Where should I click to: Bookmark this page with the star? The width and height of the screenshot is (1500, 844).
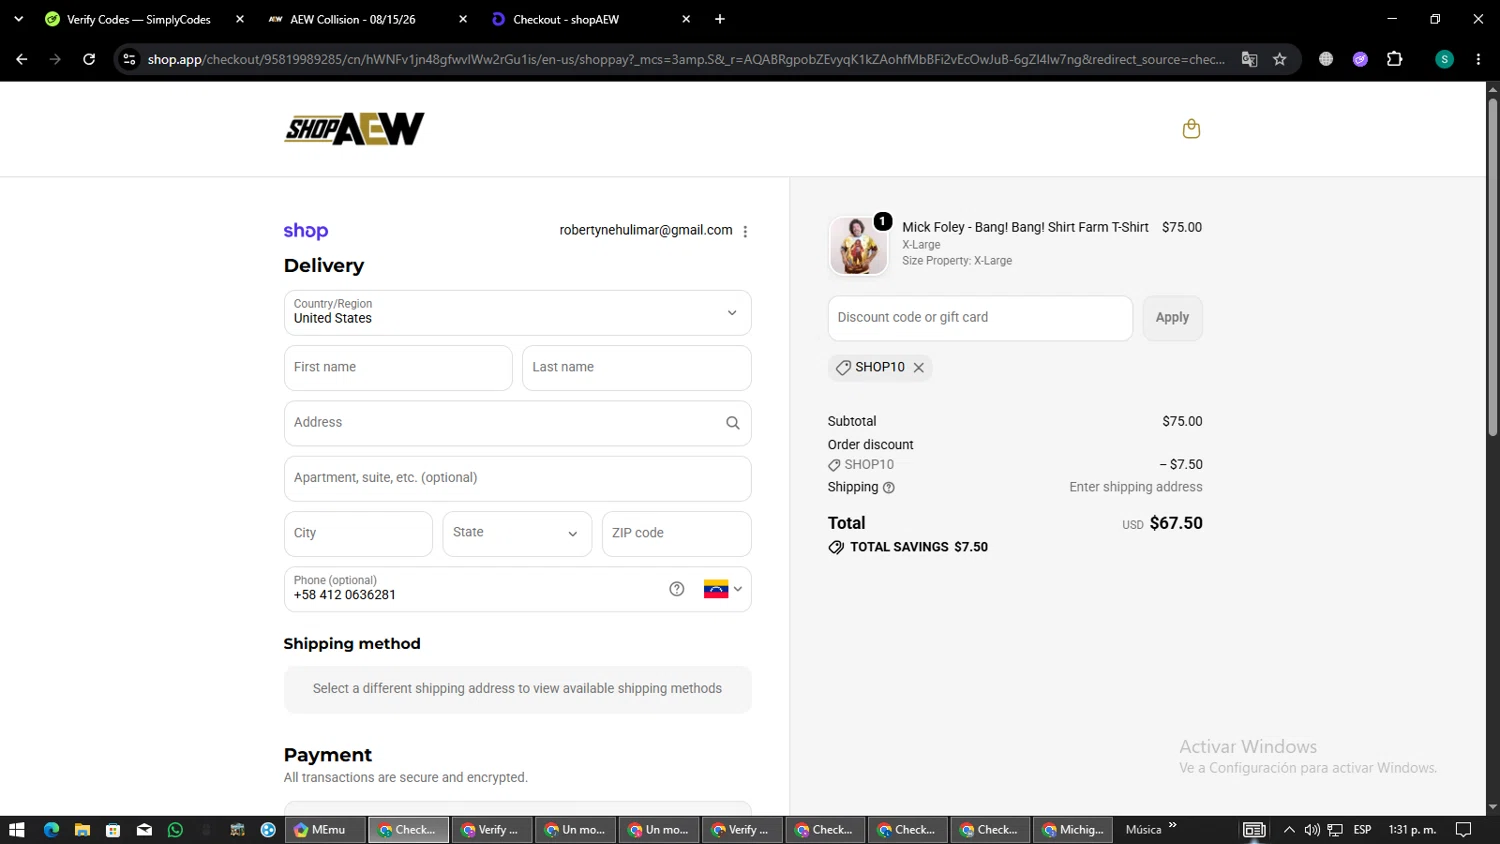click(x=1279, y=59)
